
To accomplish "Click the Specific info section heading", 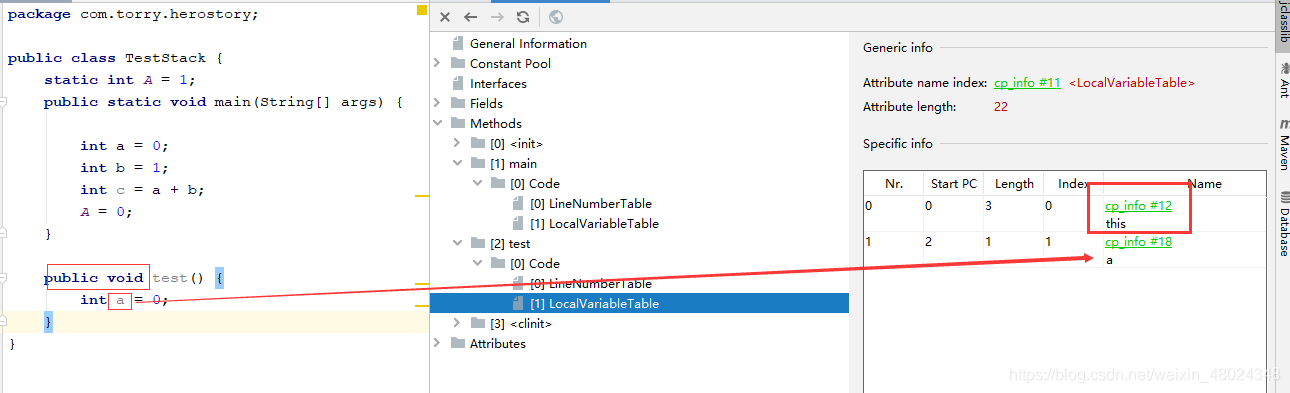I will [x=898, y=144].
